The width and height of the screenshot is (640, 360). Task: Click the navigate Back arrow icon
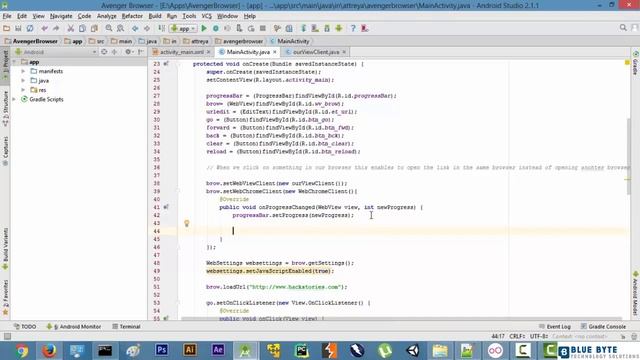[x=135, y=29]
